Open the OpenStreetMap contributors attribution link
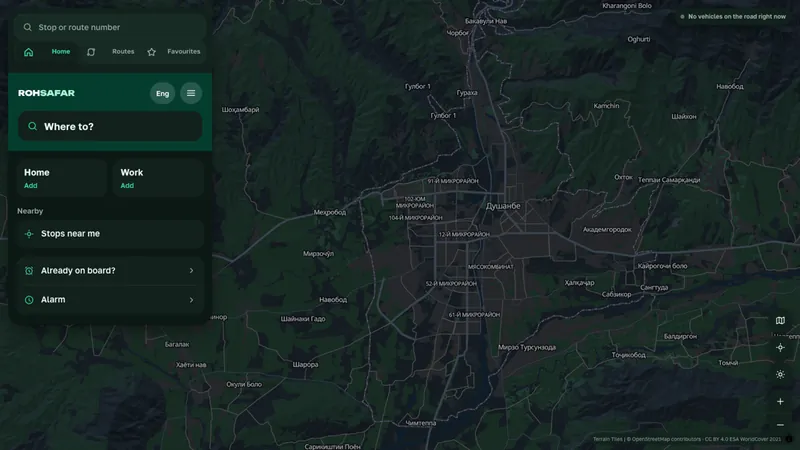The image size is (800, 450). point(666,439)
